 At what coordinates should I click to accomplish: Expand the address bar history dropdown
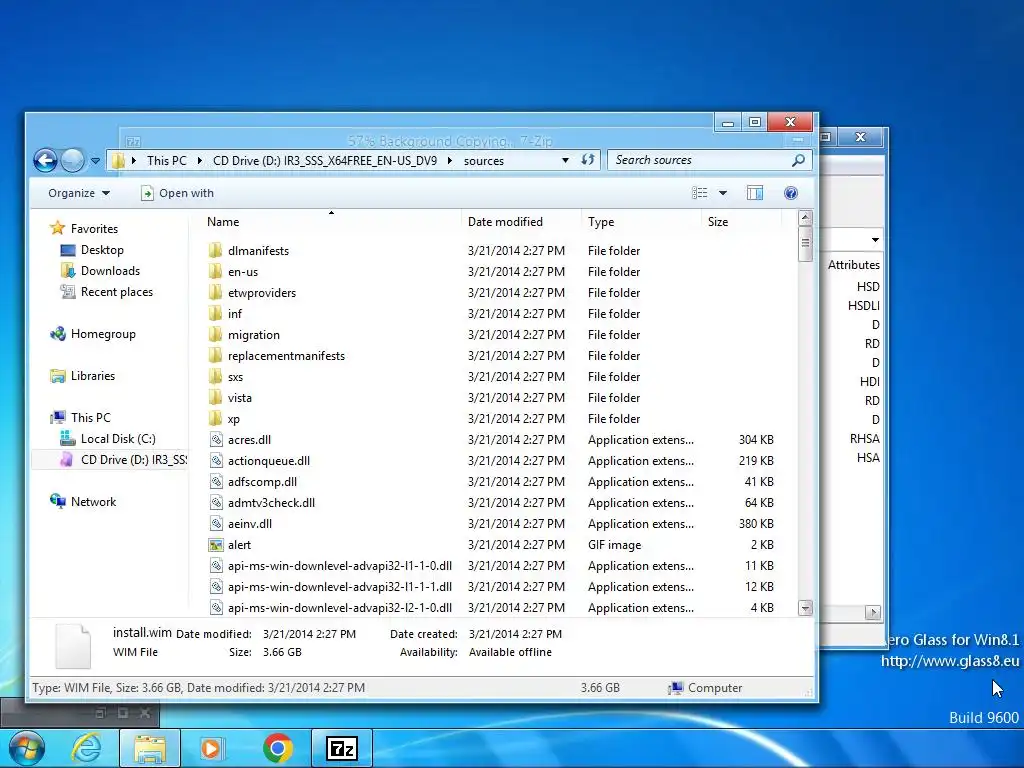point(565,161)
